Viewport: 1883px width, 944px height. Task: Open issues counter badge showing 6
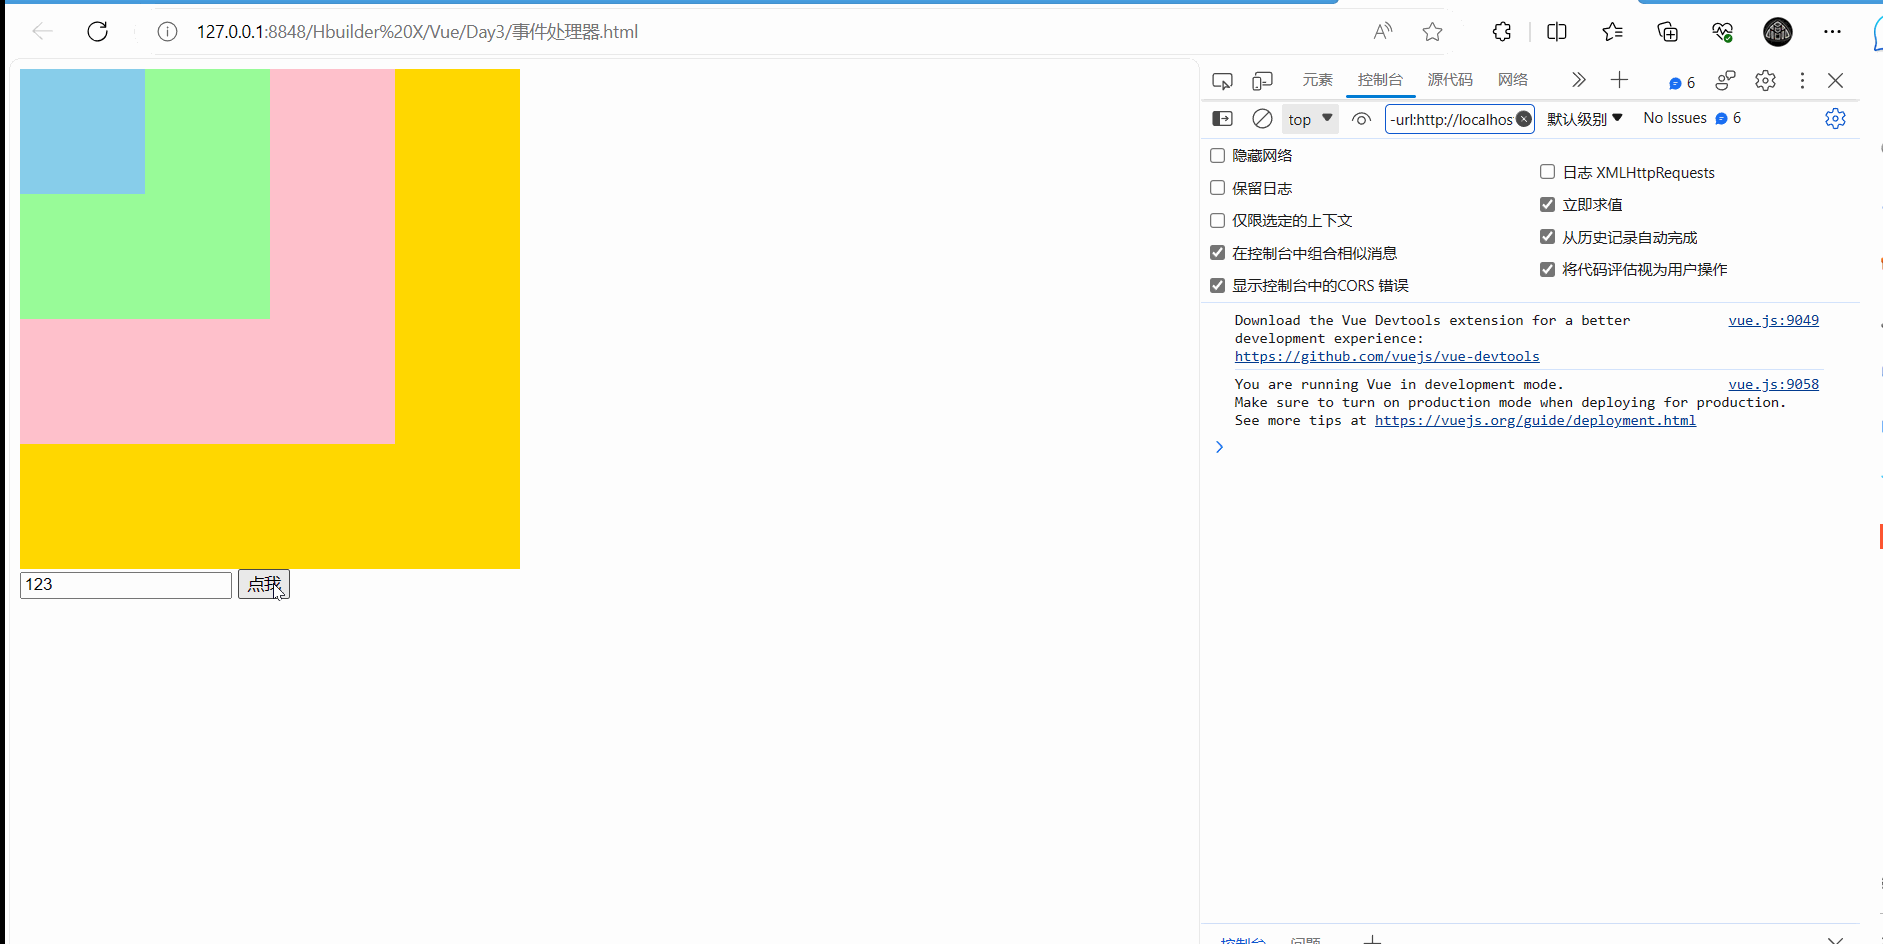tap(1682, 83)
